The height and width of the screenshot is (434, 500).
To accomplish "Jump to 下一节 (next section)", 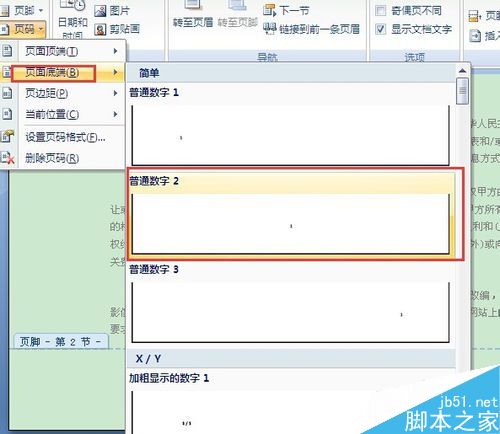I will click(x=286, y=11).
